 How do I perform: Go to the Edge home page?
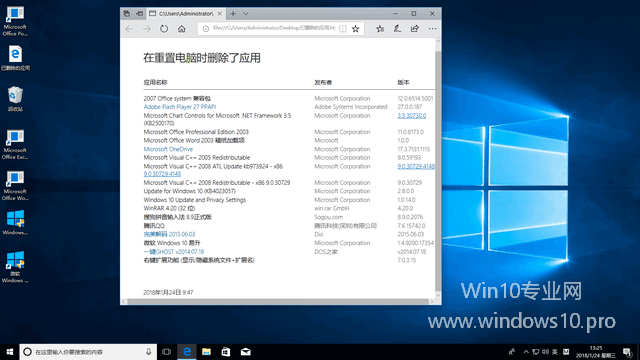pyautogui.click(x=182, y=29)
